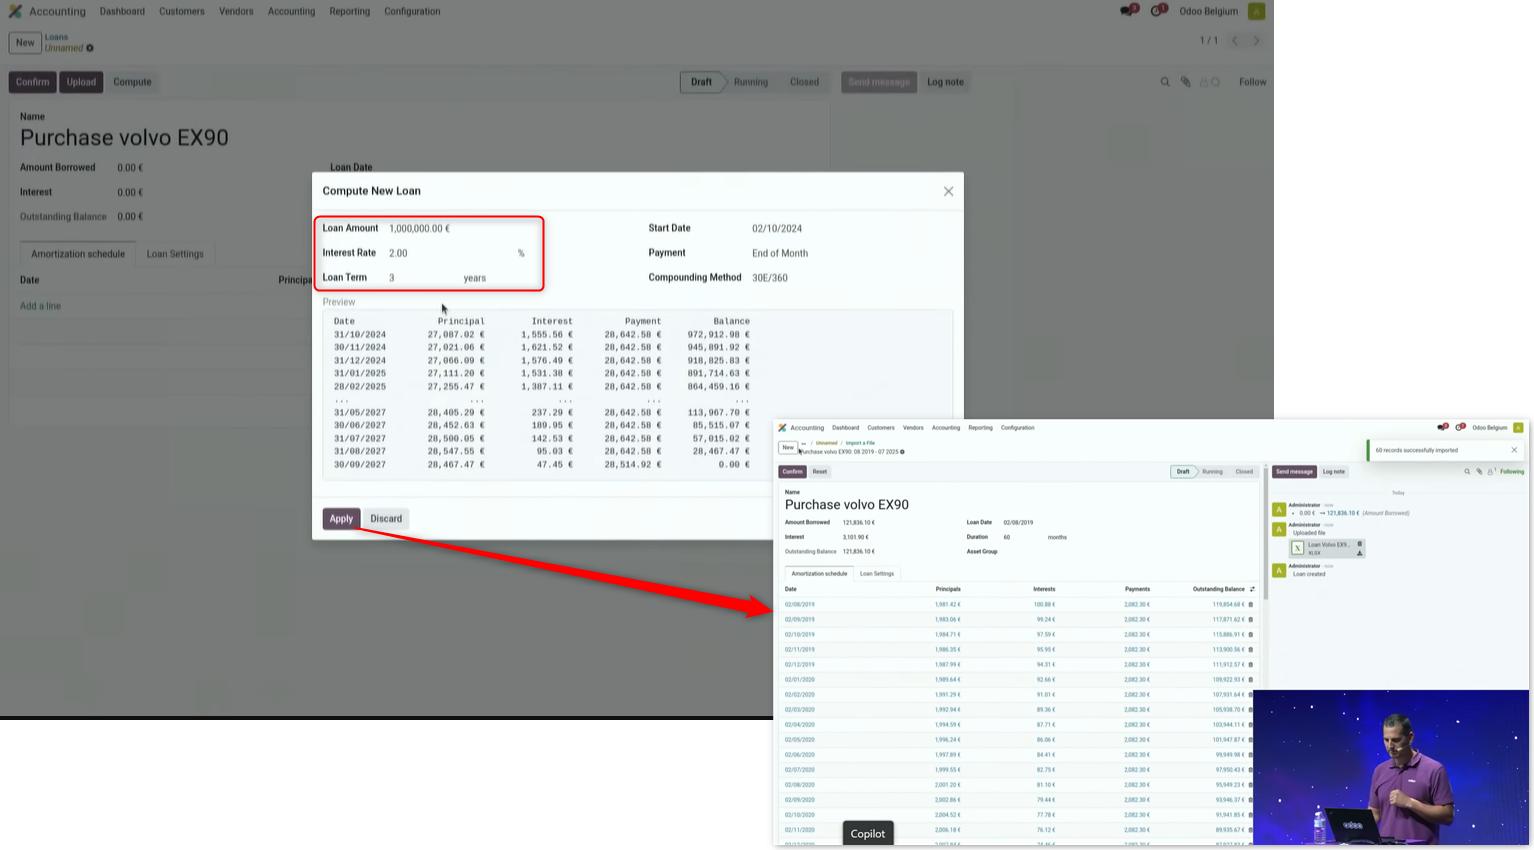The width and height of the screenshot is (1534, 850).
Task: Click the chatter search icon in background window
Action: coord(1165,82)
